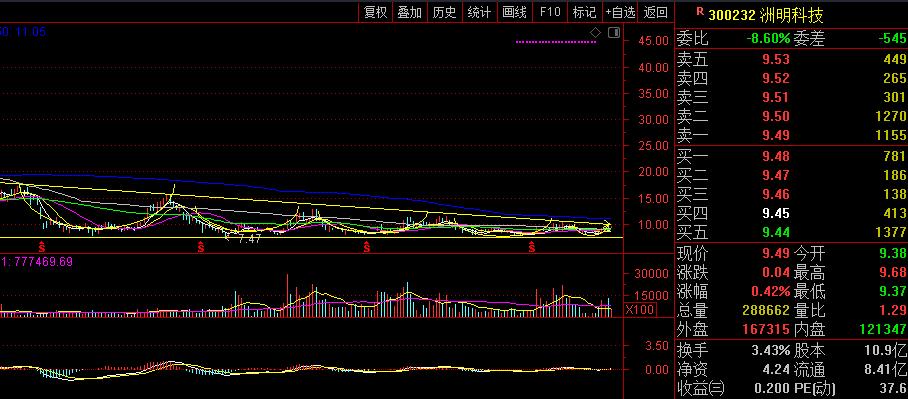Click the magenta dotted line on the chart
Screen dimensions: 908x399
[x=555, y=42]
